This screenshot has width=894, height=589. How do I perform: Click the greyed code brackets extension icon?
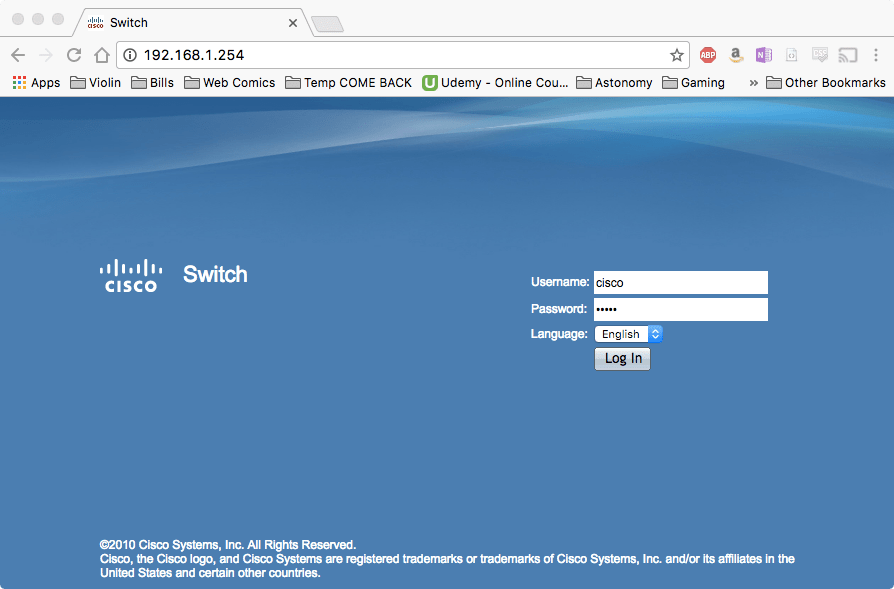(791, 55)
